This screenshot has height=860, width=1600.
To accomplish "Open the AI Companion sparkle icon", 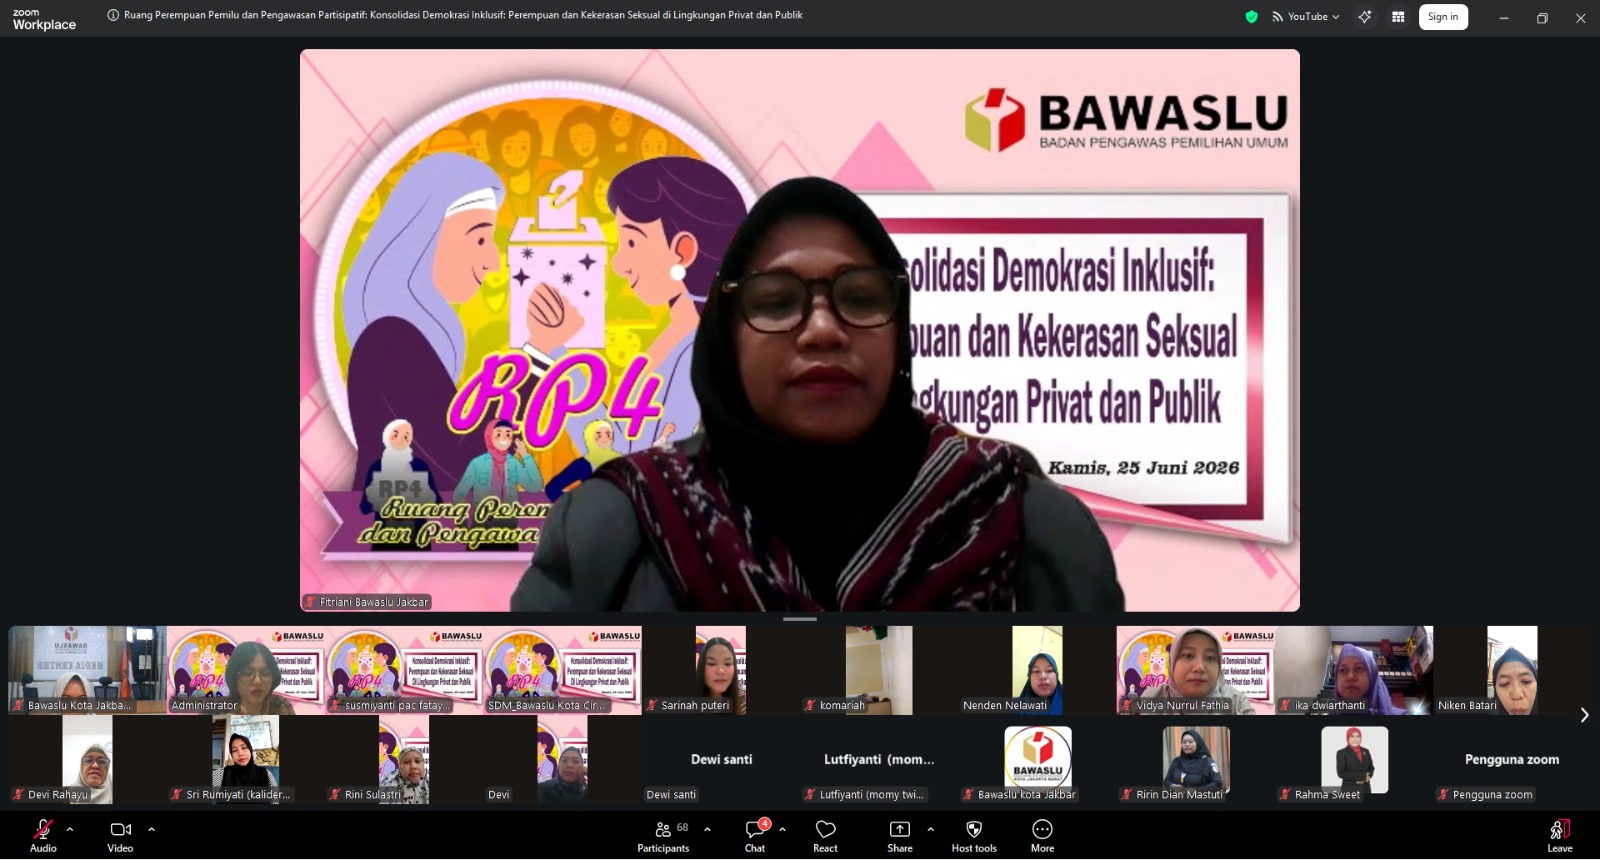I will pyautogui.click(x=1365, y=17).
